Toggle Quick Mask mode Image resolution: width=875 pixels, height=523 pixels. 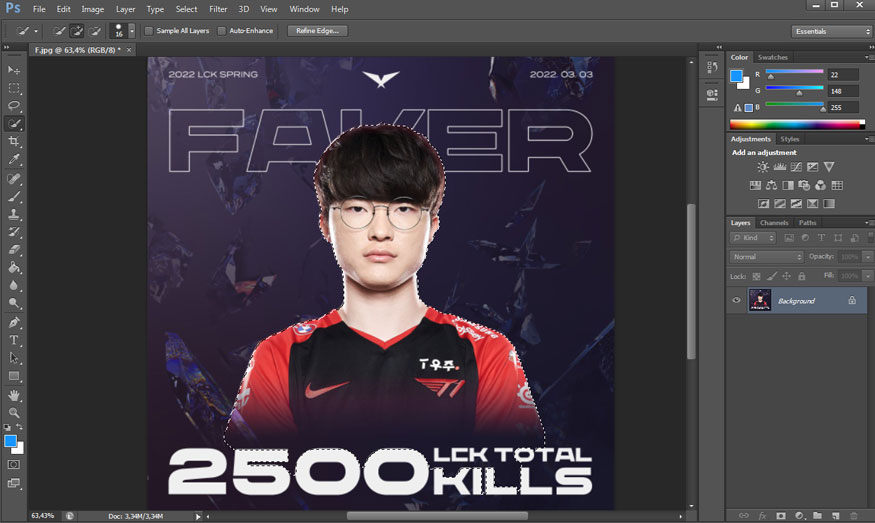[14, 464]
